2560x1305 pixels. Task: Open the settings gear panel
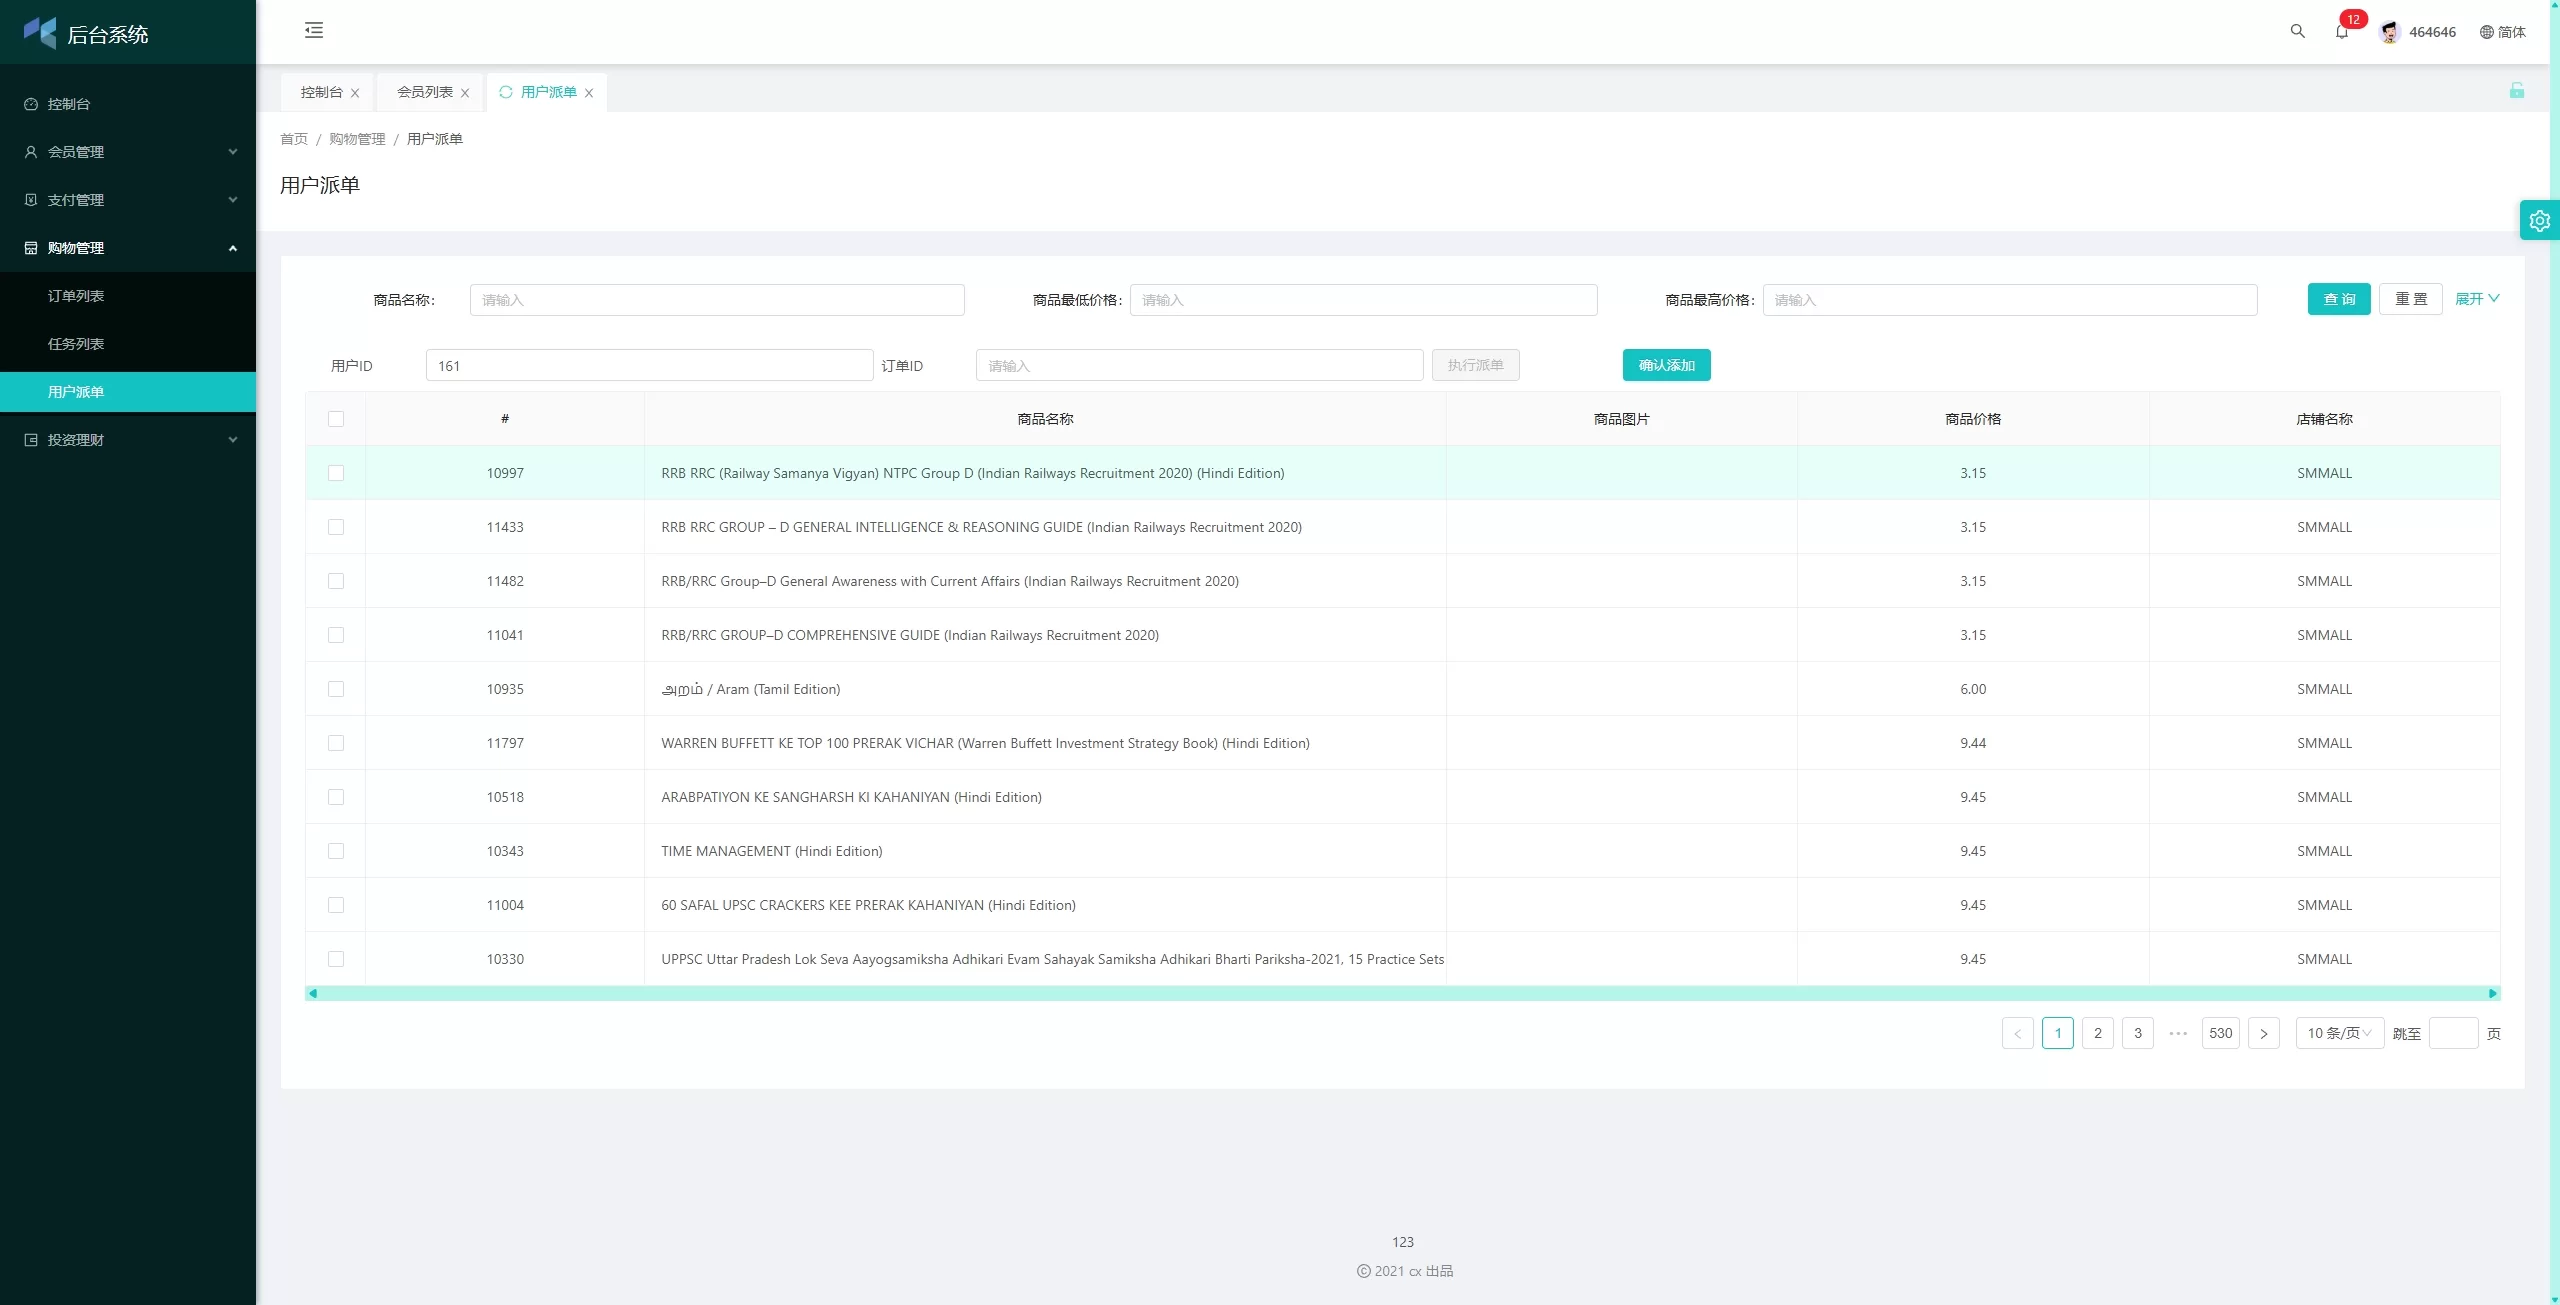click(x=2539, y=221)
